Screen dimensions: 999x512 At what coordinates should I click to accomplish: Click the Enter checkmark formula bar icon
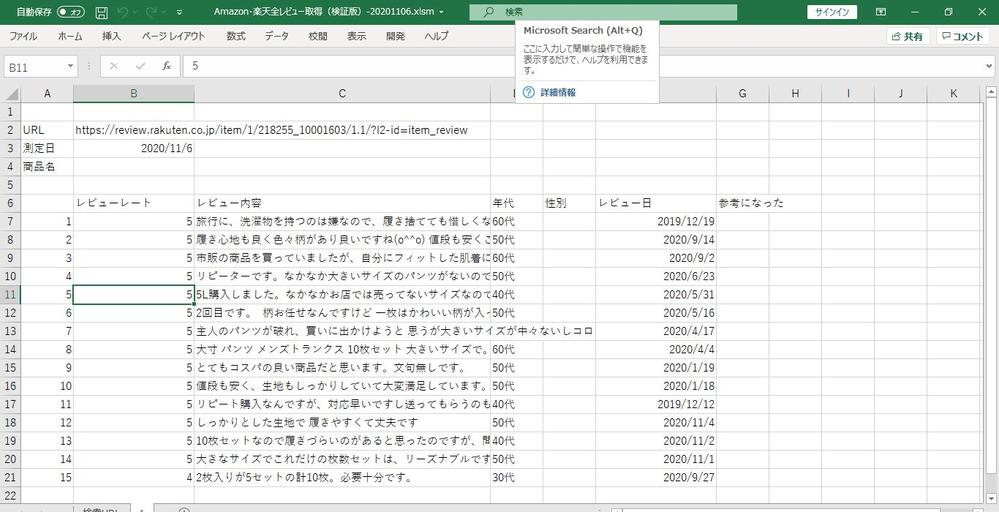[140, 66]
